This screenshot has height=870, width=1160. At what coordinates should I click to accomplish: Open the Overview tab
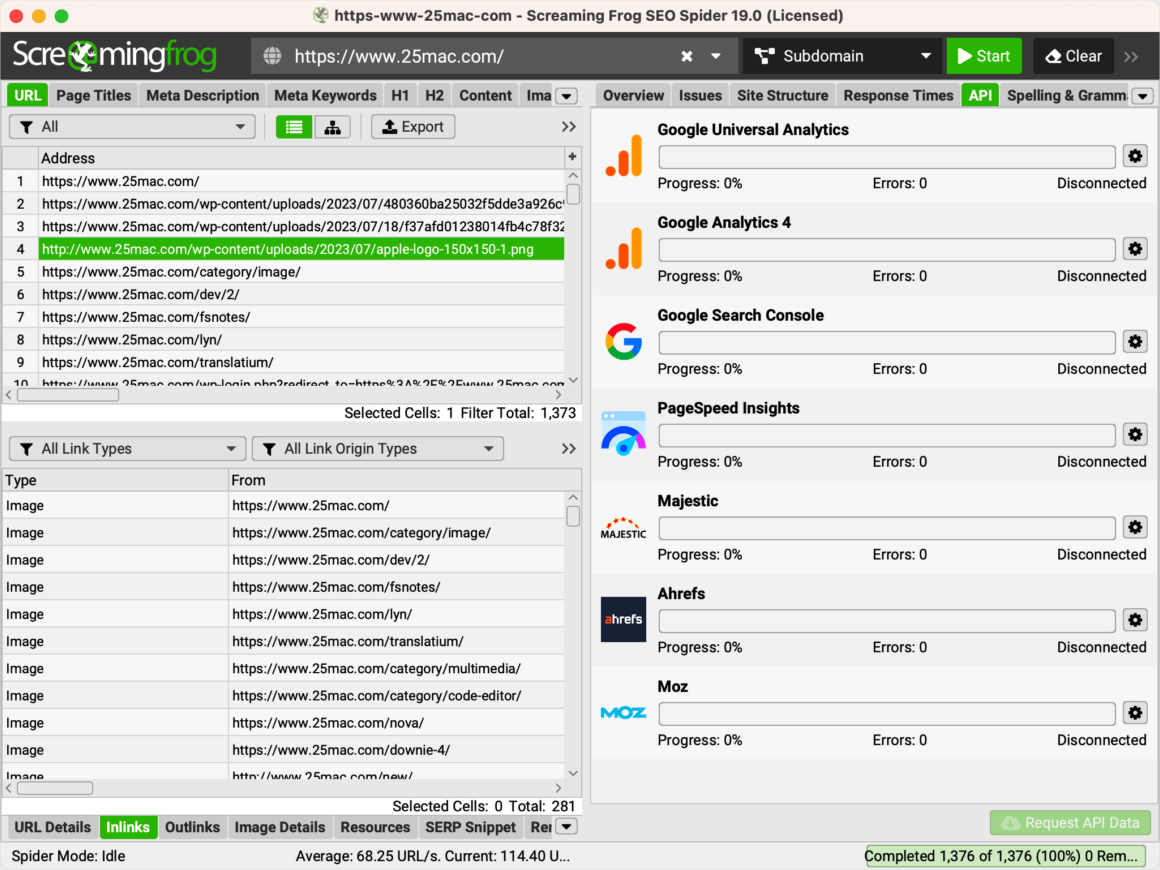click(x=633, y=95)
